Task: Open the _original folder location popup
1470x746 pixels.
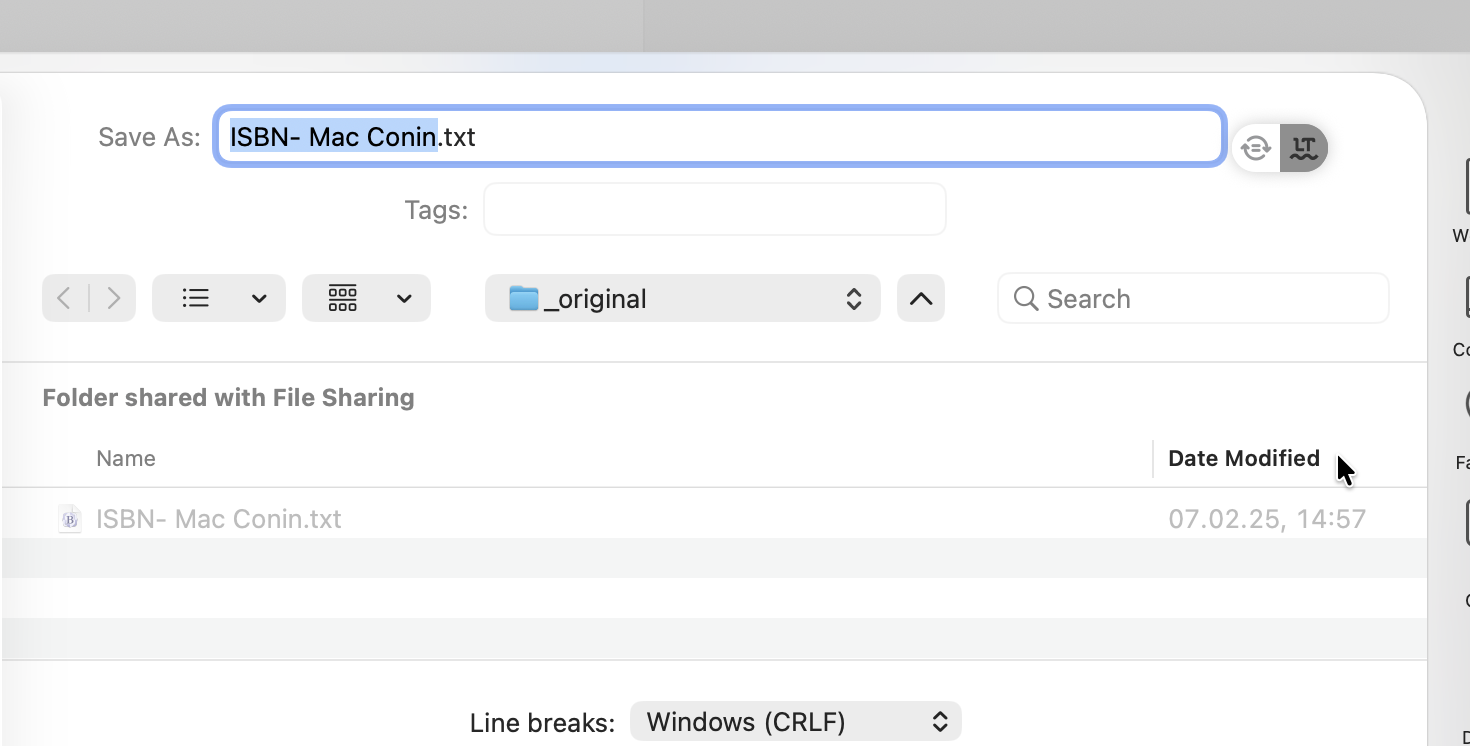Action: [682, 298]
